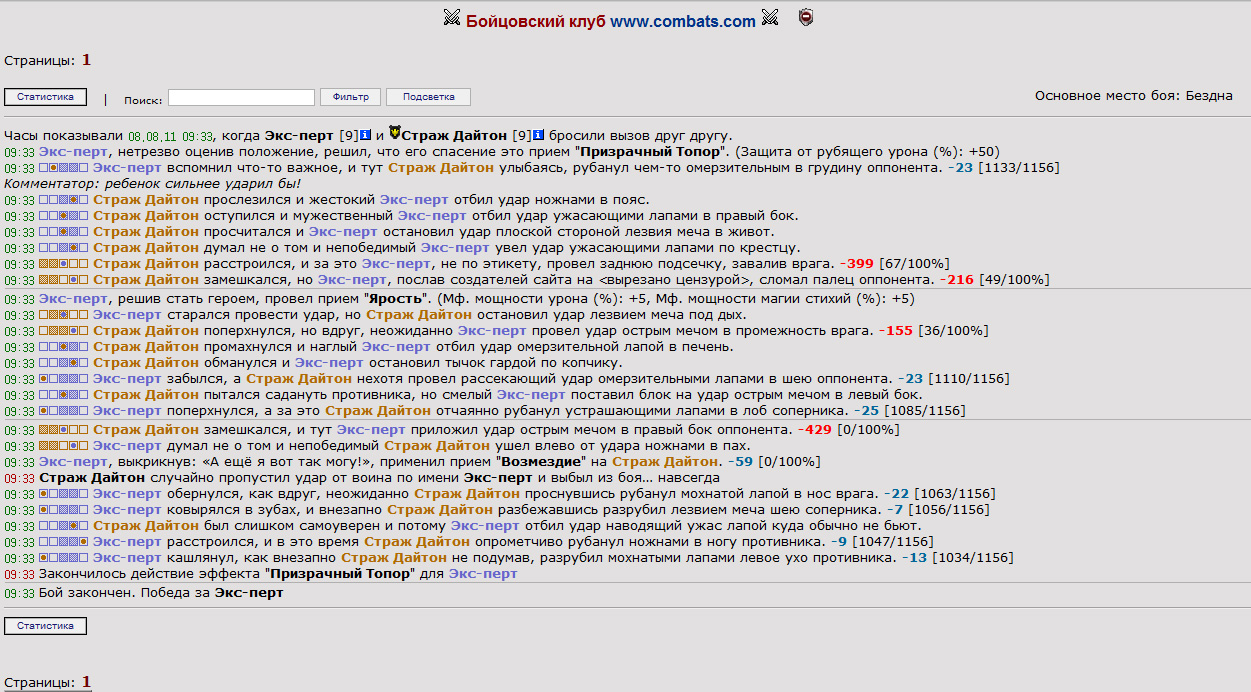This screenshot has height=692, width=1251.
Task: Click Страж Дайтон in the 'выбыл из боя' line
Action: pyautogui.click(x=92, y=478)
